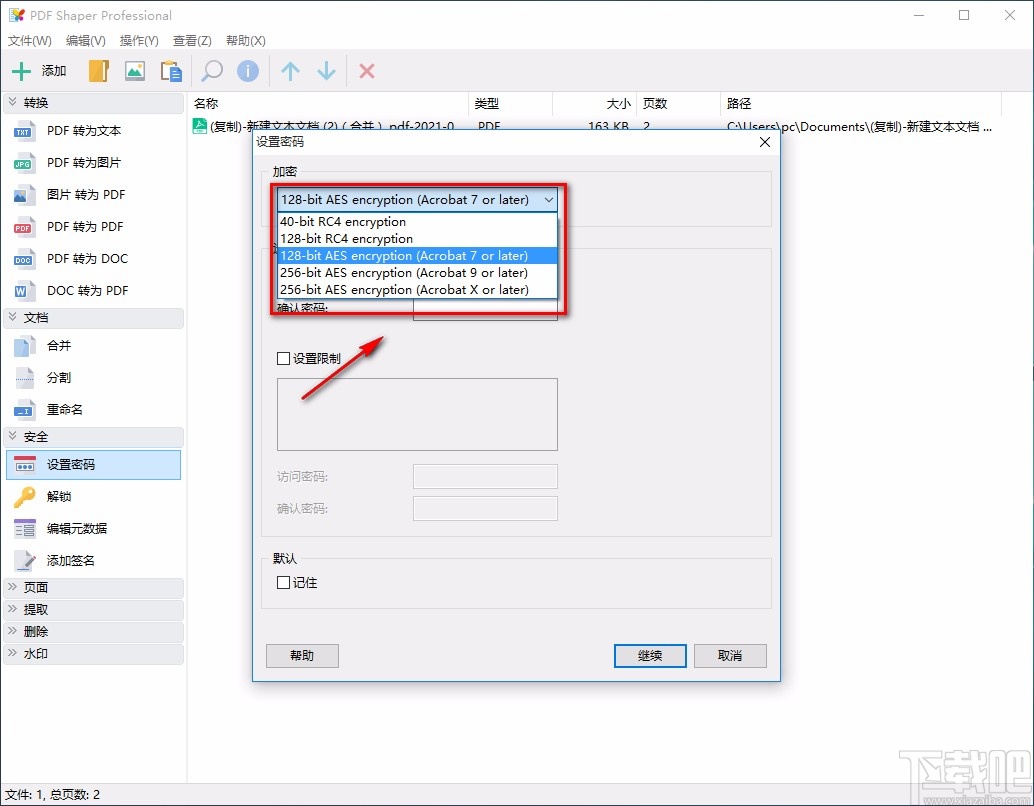Image resolution: width=1034 pixels, height=806 pixels.
Task: Choose 128-bit AES encryption (Acrobat 7) list option
Action: click(417, 256)
